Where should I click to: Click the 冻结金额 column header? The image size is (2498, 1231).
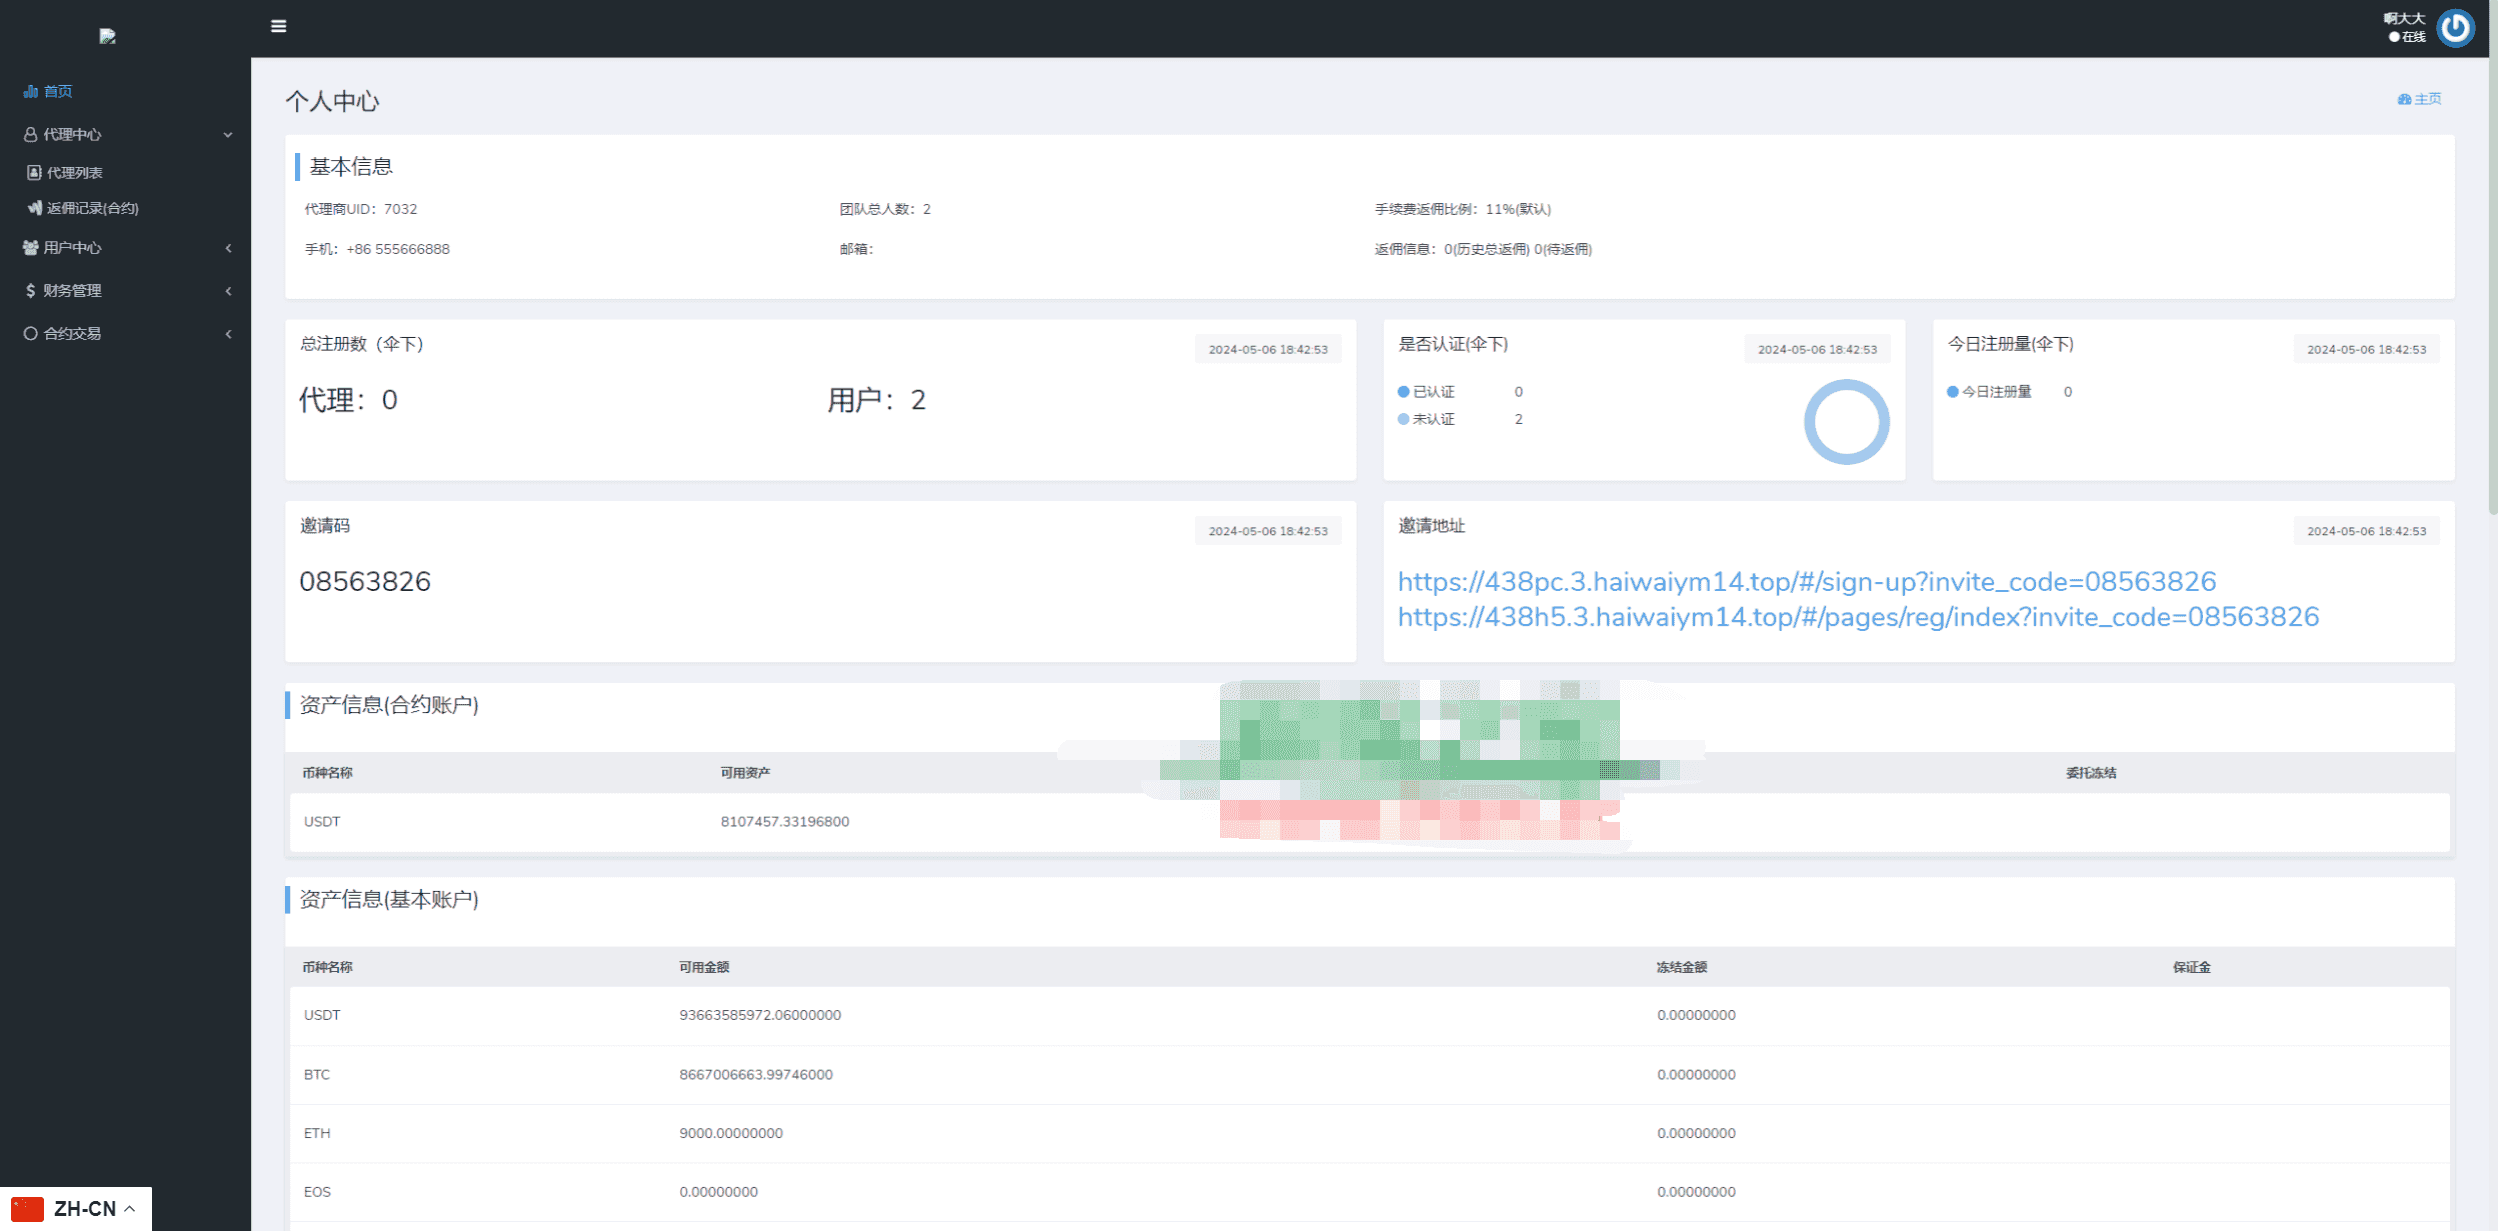point(1681,967)
